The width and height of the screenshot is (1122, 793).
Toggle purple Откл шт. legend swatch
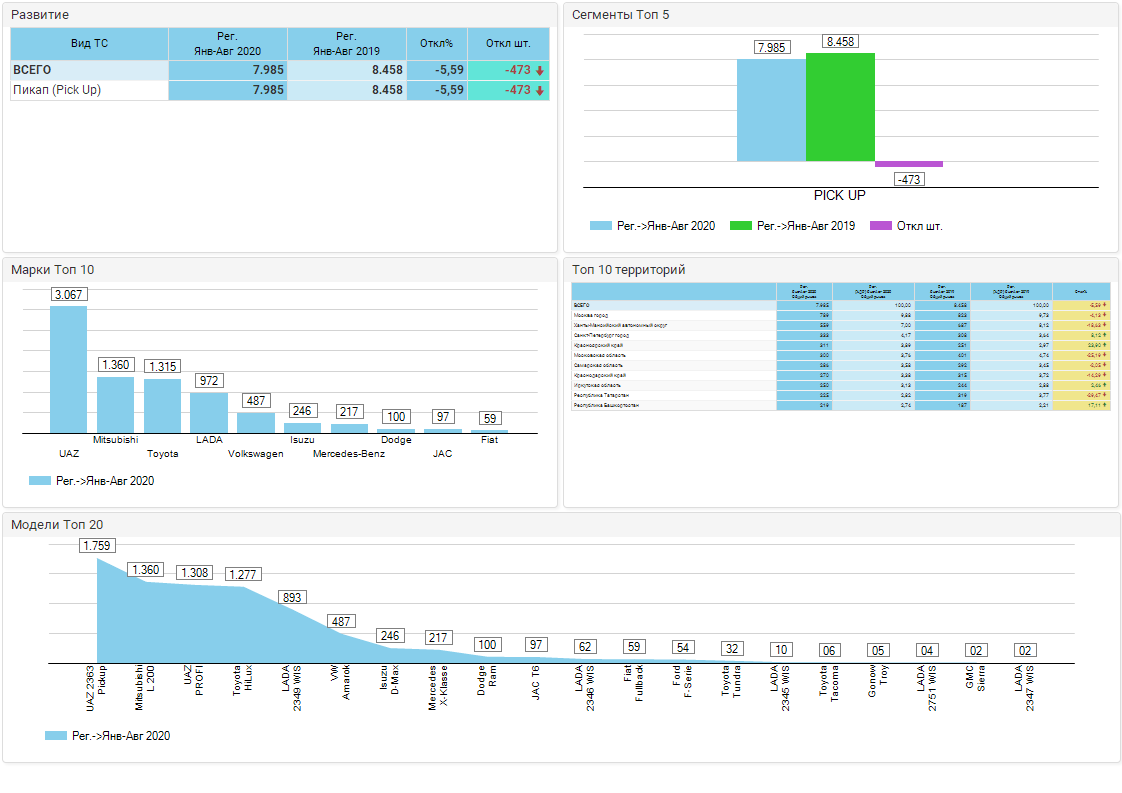(x=880, y=226)
